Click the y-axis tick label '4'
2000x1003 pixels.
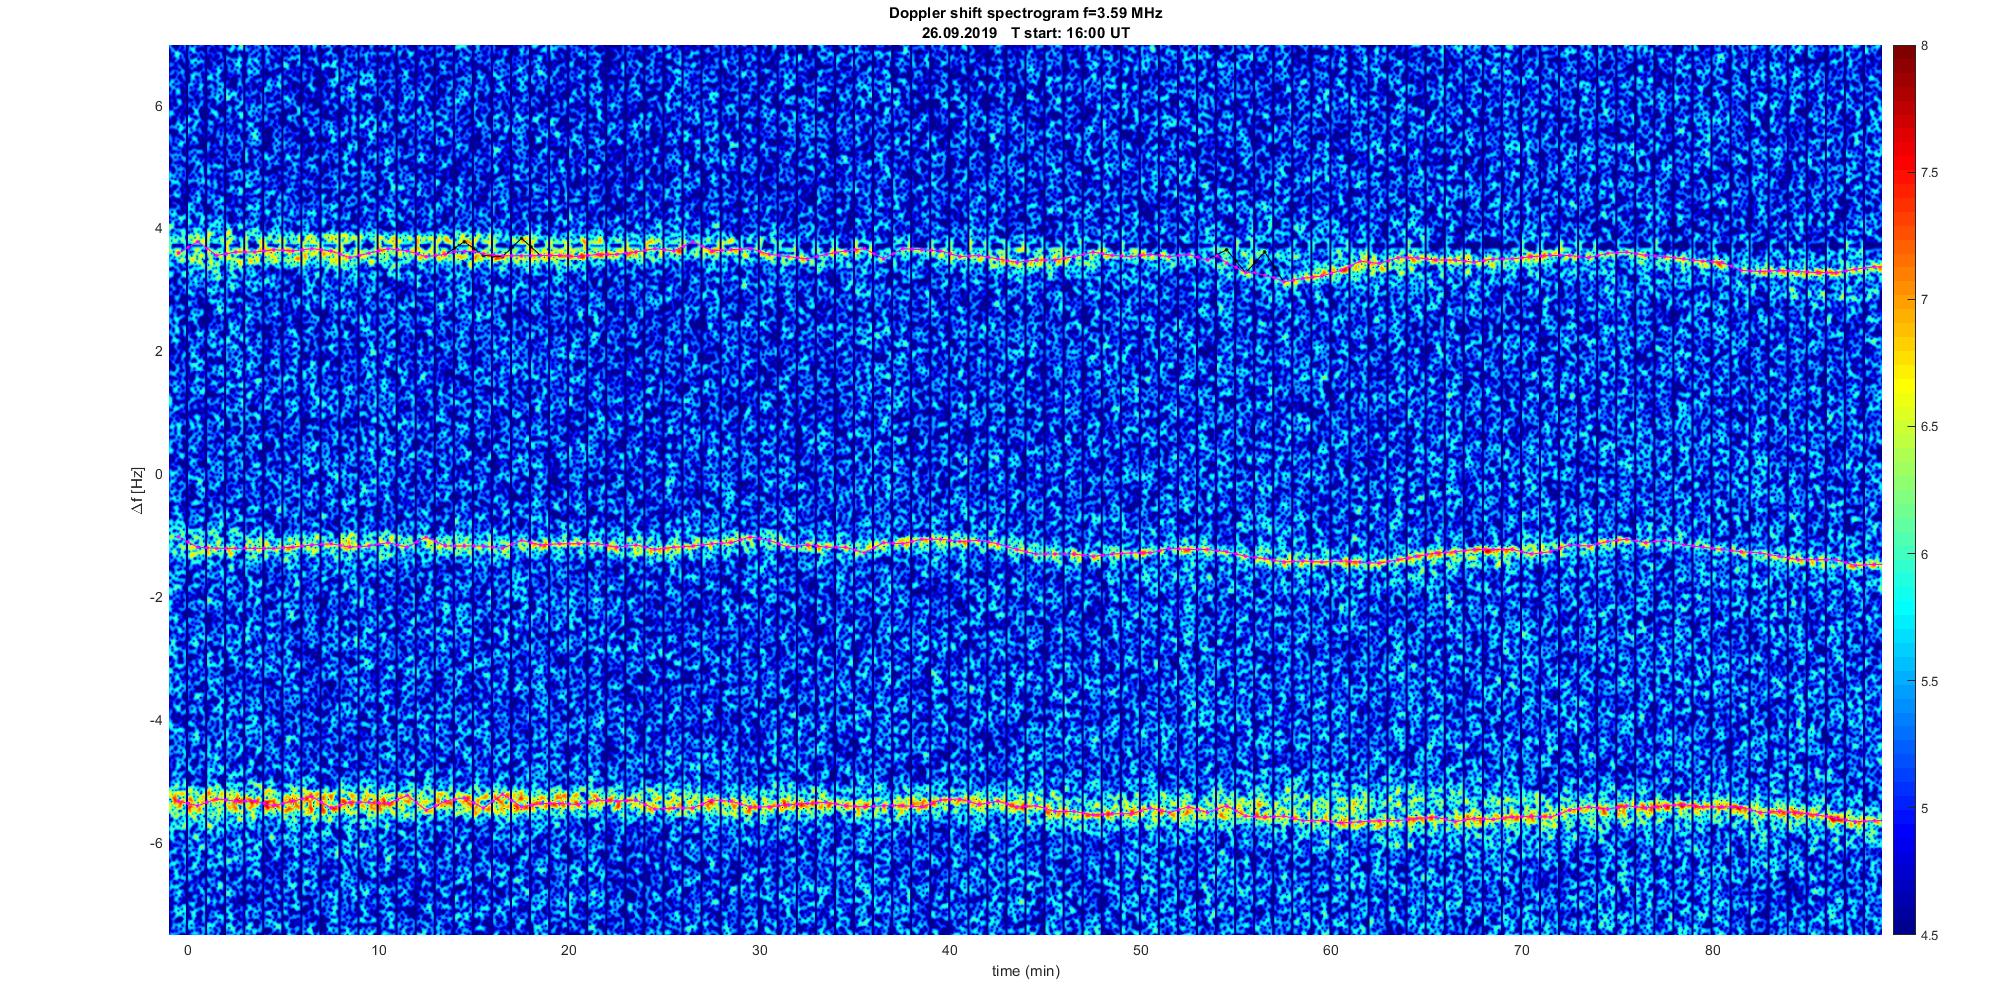pyautogui.click(x=157, y=228)
